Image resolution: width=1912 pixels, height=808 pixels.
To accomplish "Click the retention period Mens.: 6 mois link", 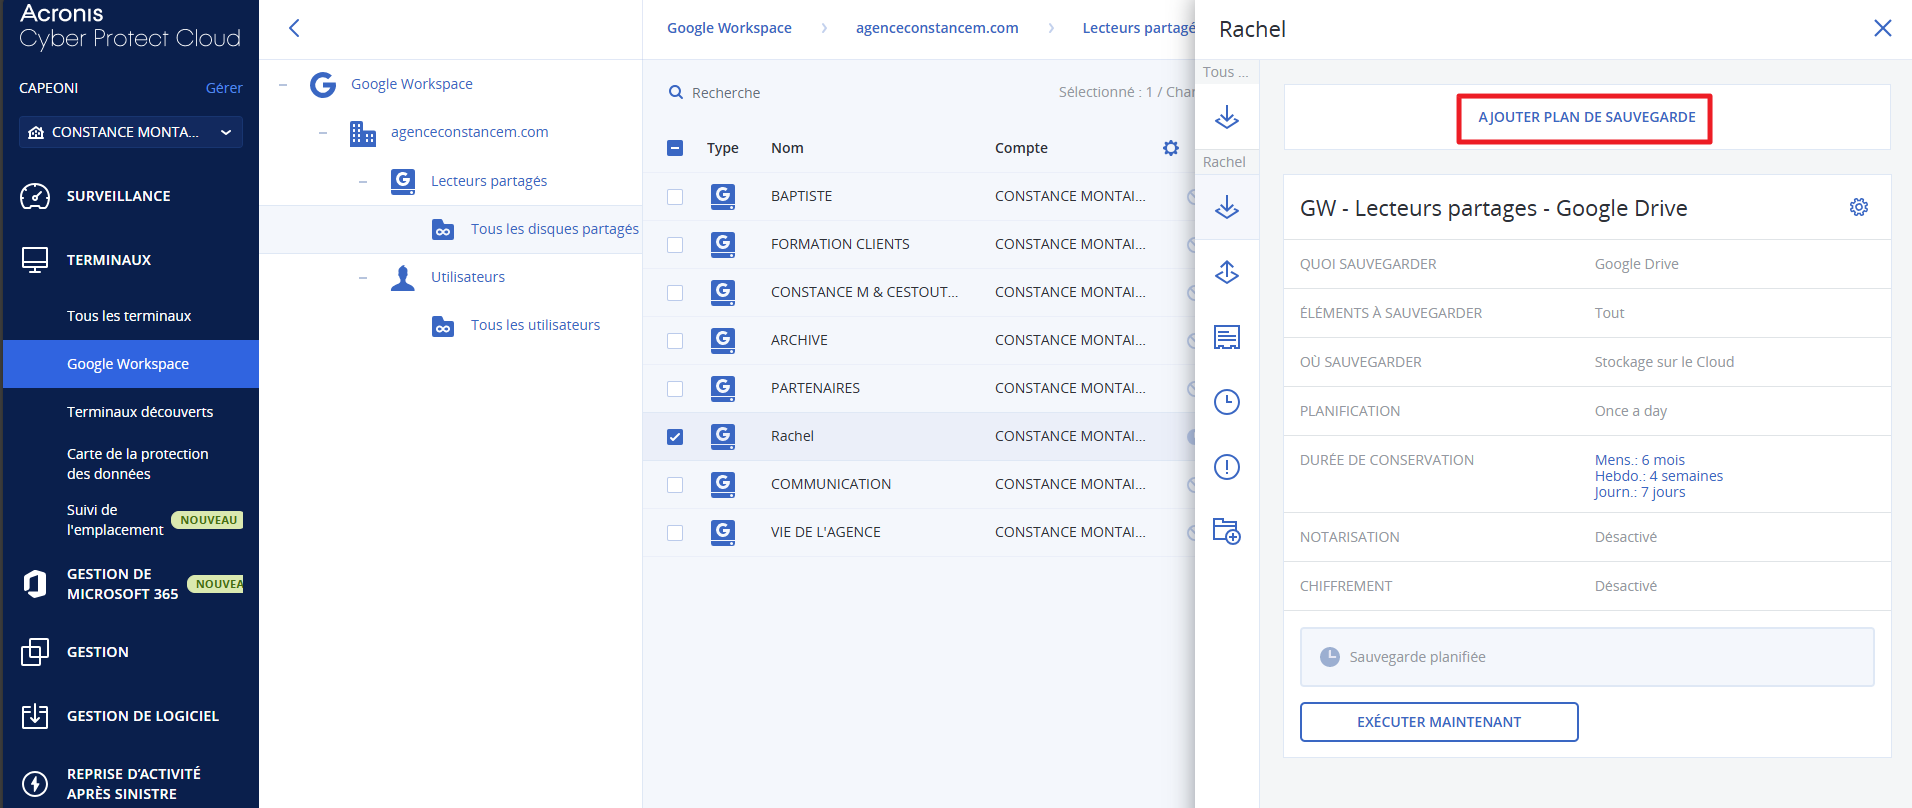I will coord(1640,460).
